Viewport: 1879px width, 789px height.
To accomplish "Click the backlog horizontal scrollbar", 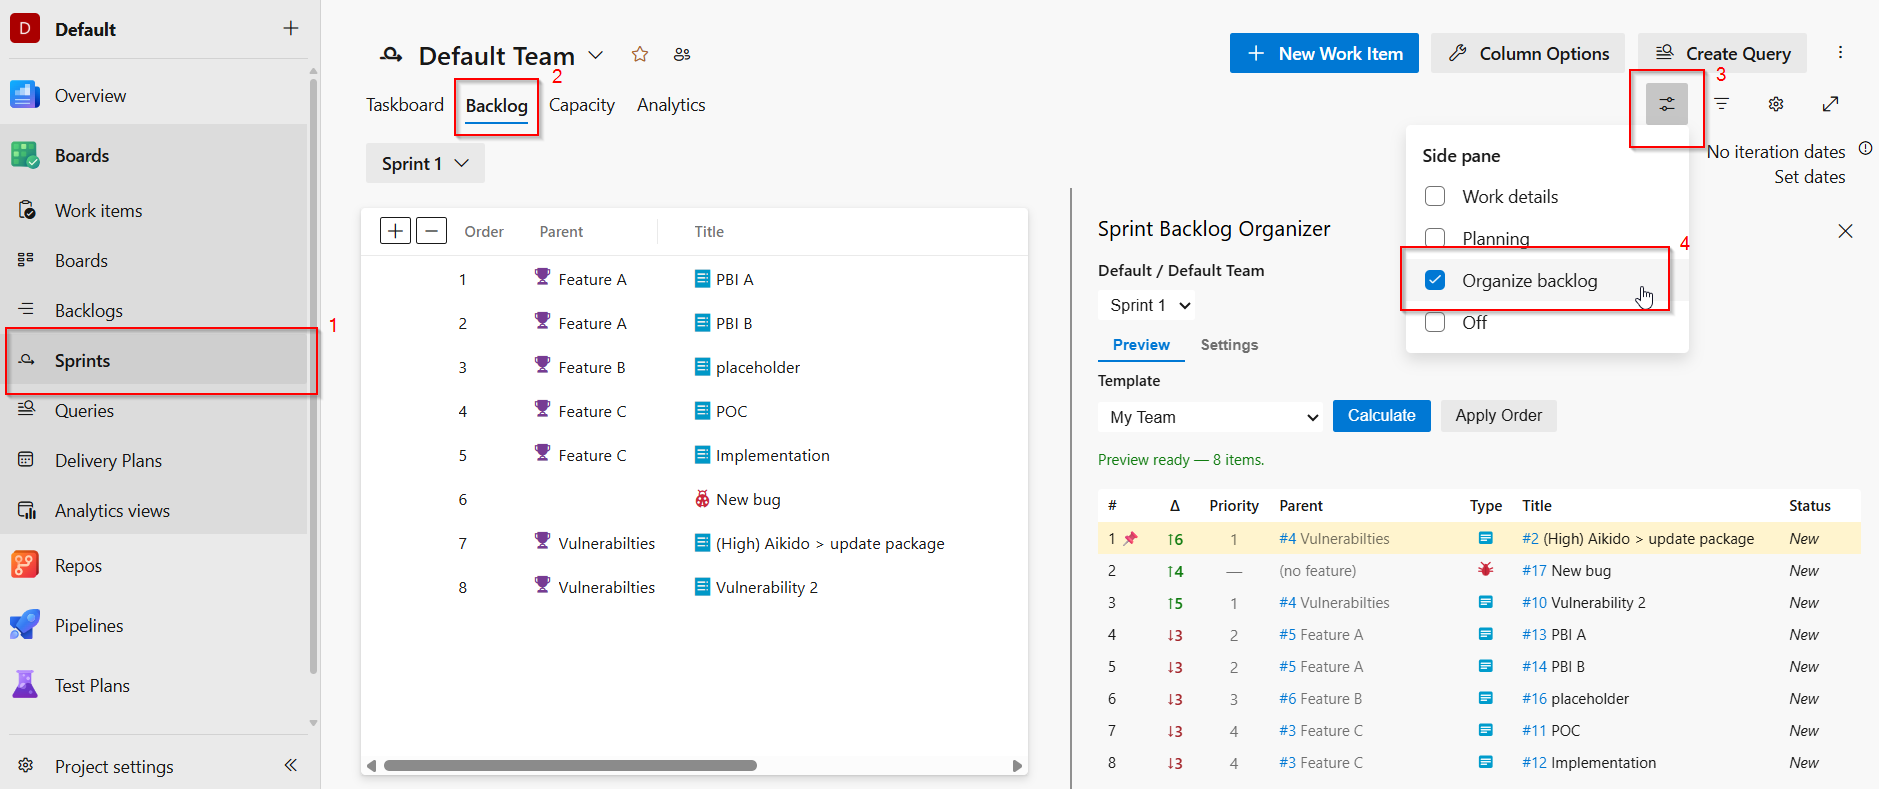I will [x=570, y=765].
